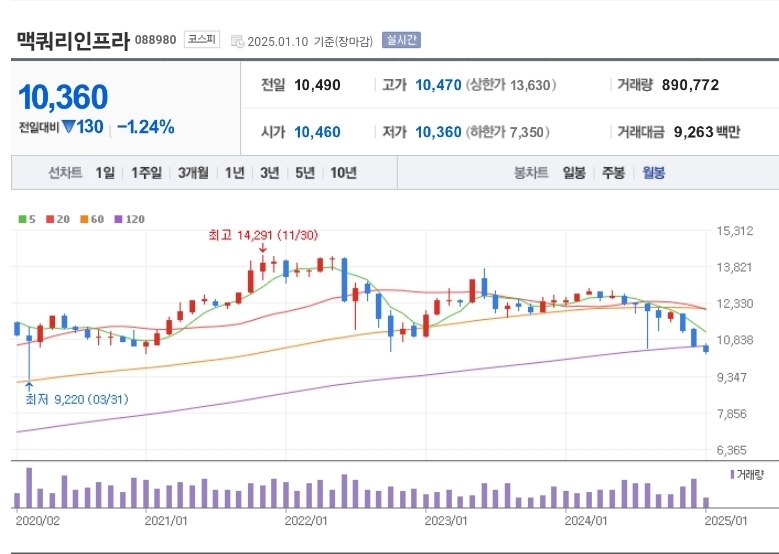Image resolution: width=779 pixels, height=554 pixels.
Task: Select the 1일 line chart period
Action: (105, 173)
